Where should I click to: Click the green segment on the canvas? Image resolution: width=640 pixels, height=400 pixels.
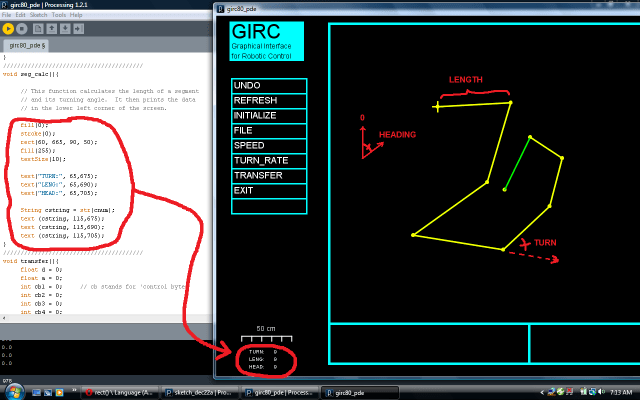pos(517,163)
